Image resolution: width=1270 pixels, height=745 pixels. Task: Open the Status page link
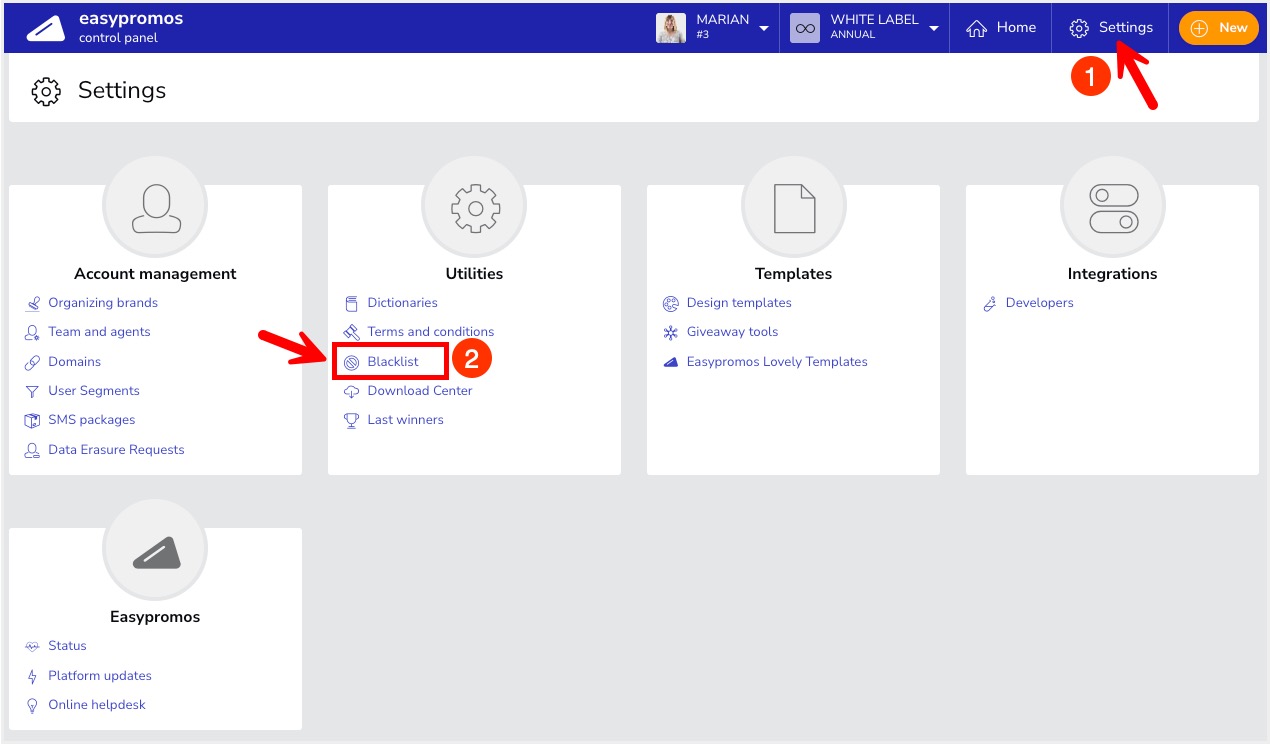click(67, 646)
